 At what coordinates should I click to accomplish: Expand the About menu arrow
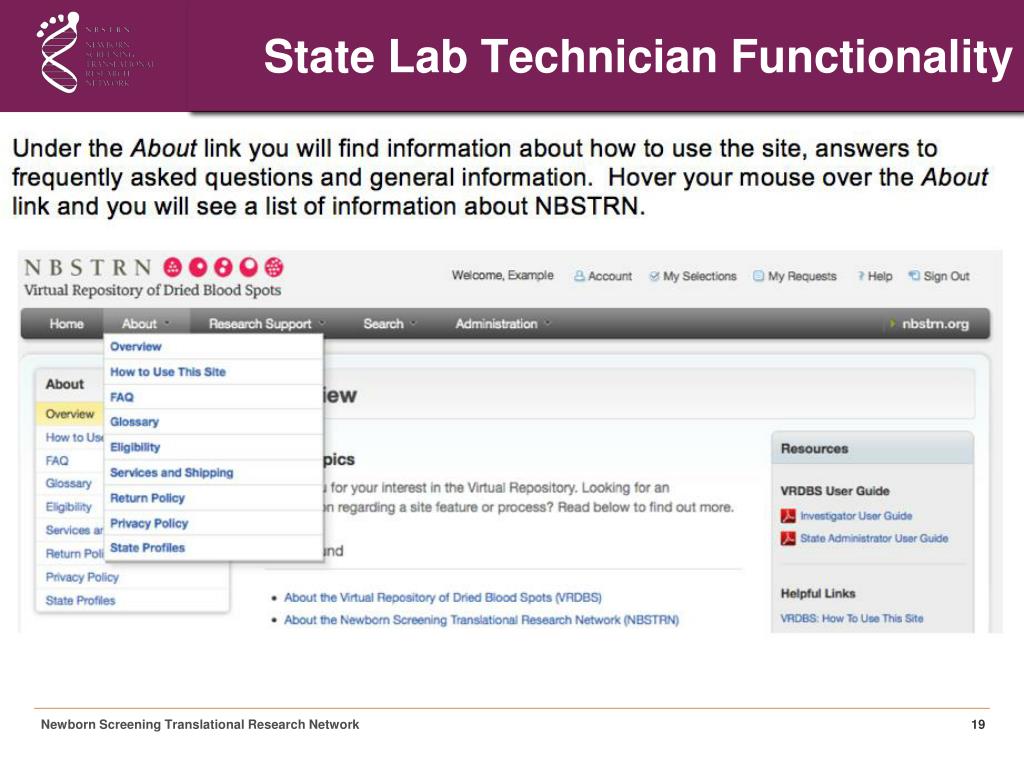point(167,324)
